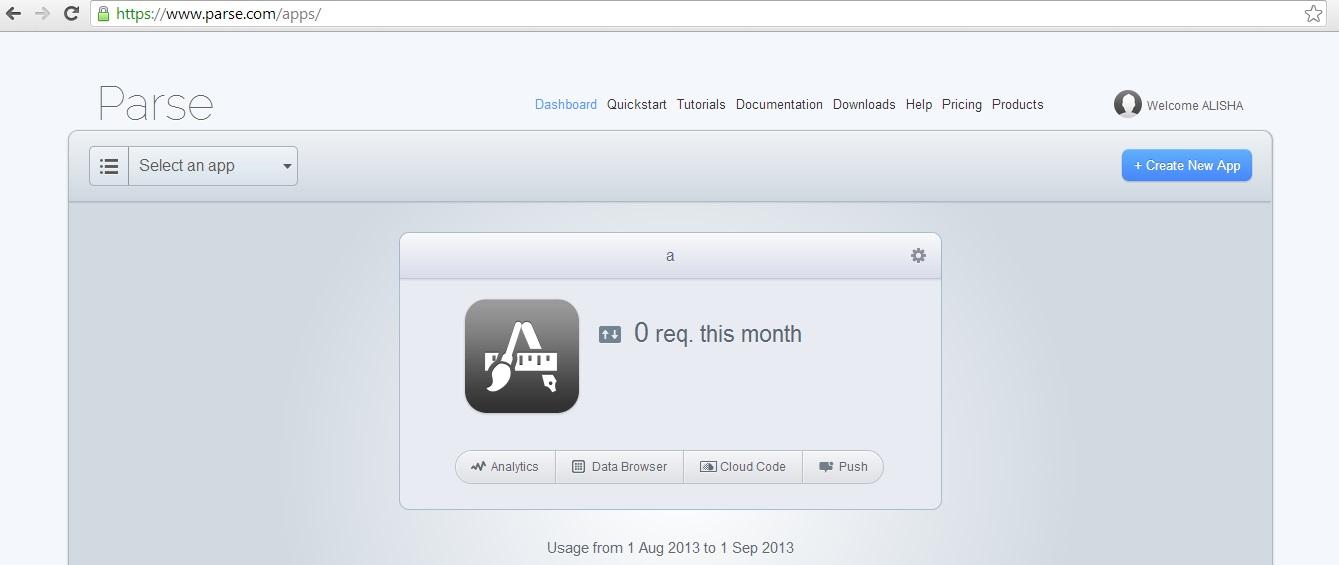Open the Tutorials nav link
This screenshot has height=565, width=1339.
point(701,104)
